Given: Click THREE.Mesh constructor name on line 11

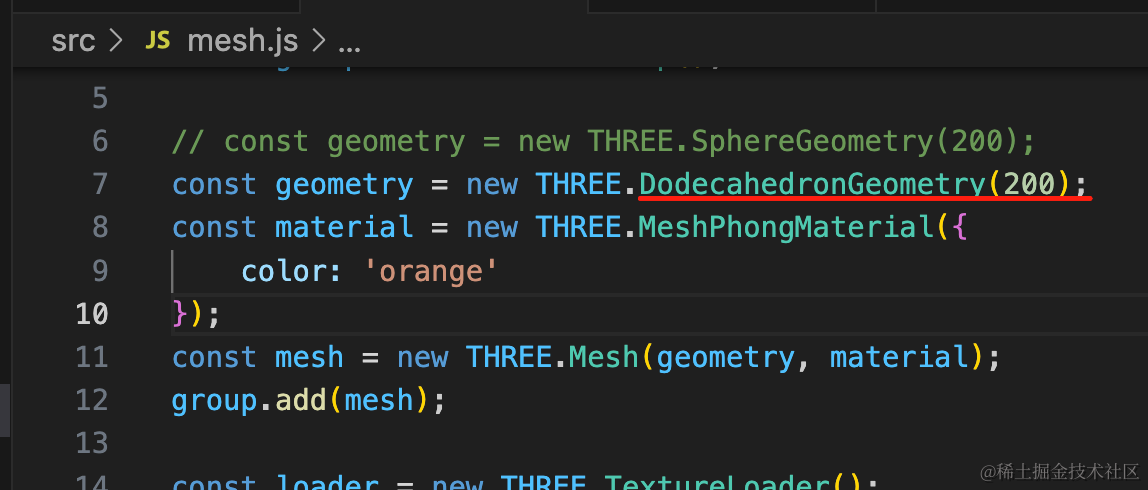Looking at the screenshot, I should 604,357.
